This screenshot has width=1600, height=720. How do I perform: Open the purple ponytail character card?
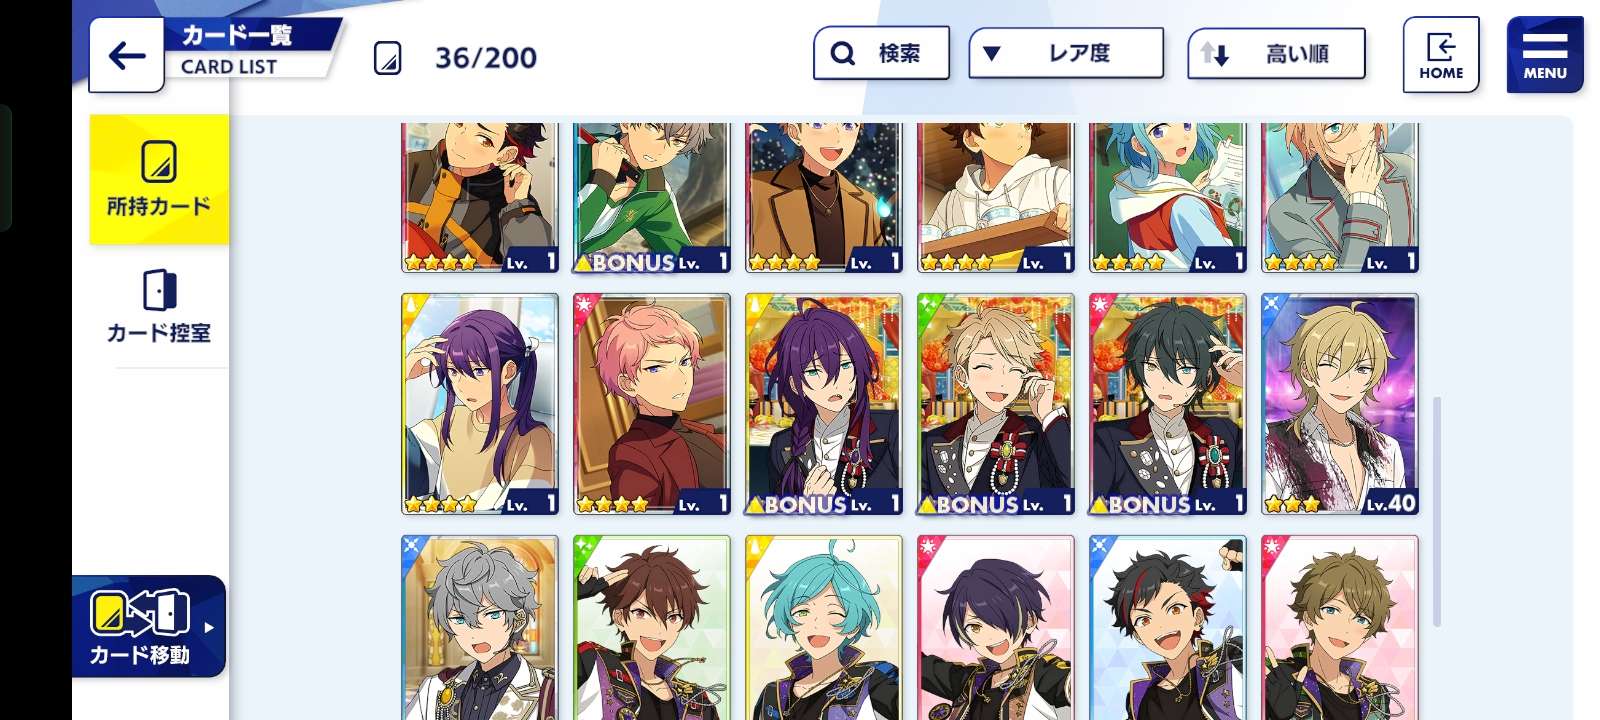(x=480, y=404)
